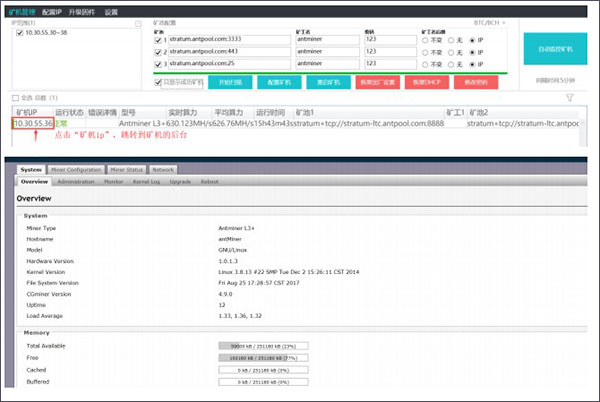This screenshot has width=600, height=402.
Task: Select the IP radio for pool 2
Action: 473,52
